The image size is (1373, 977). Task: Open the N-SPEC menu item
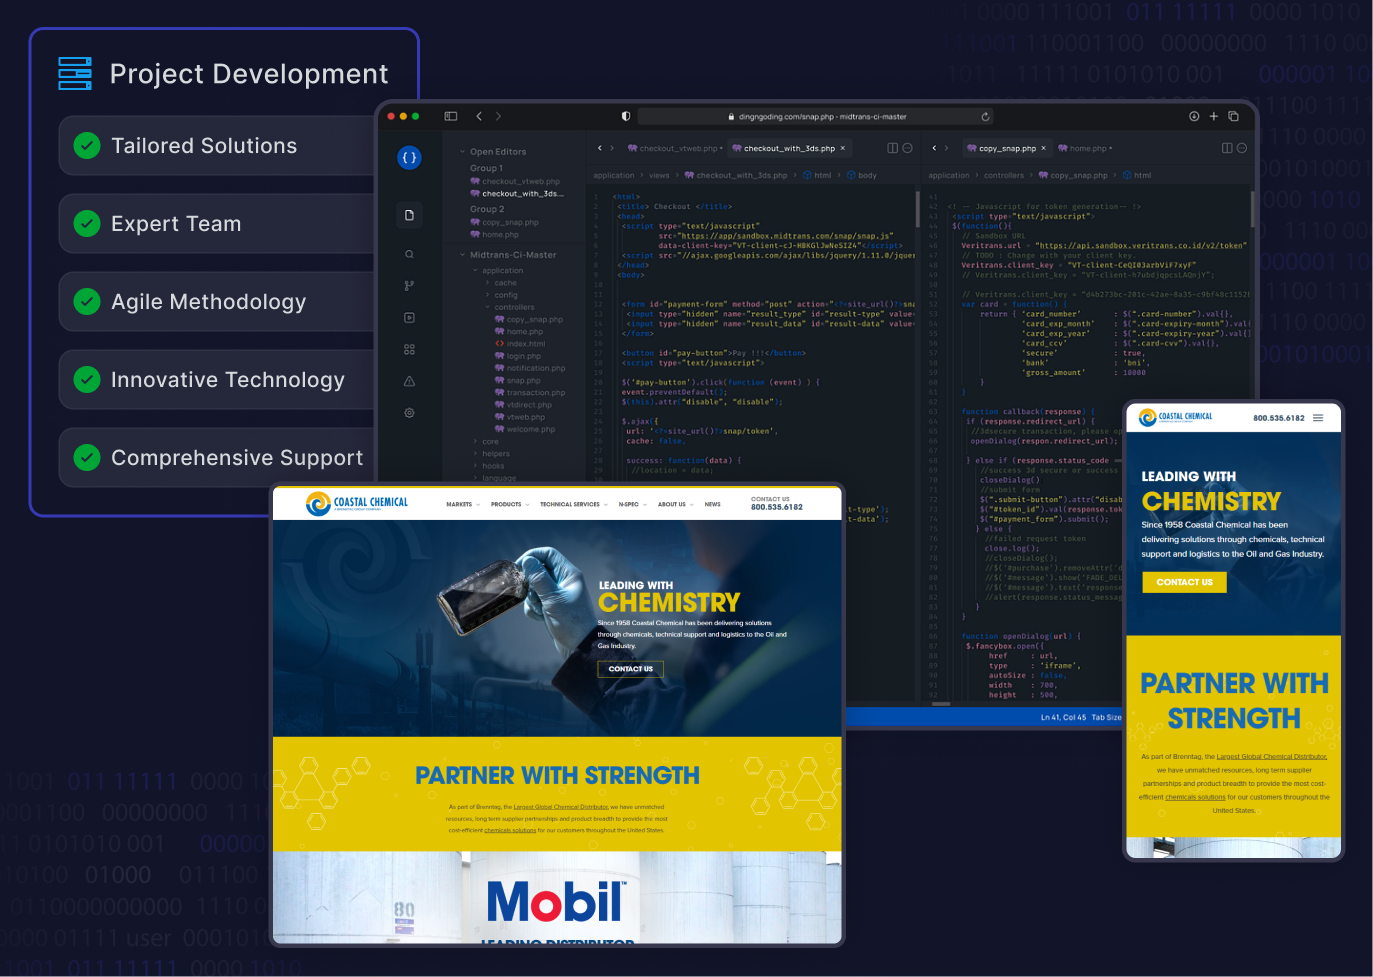tap(632, 504)
